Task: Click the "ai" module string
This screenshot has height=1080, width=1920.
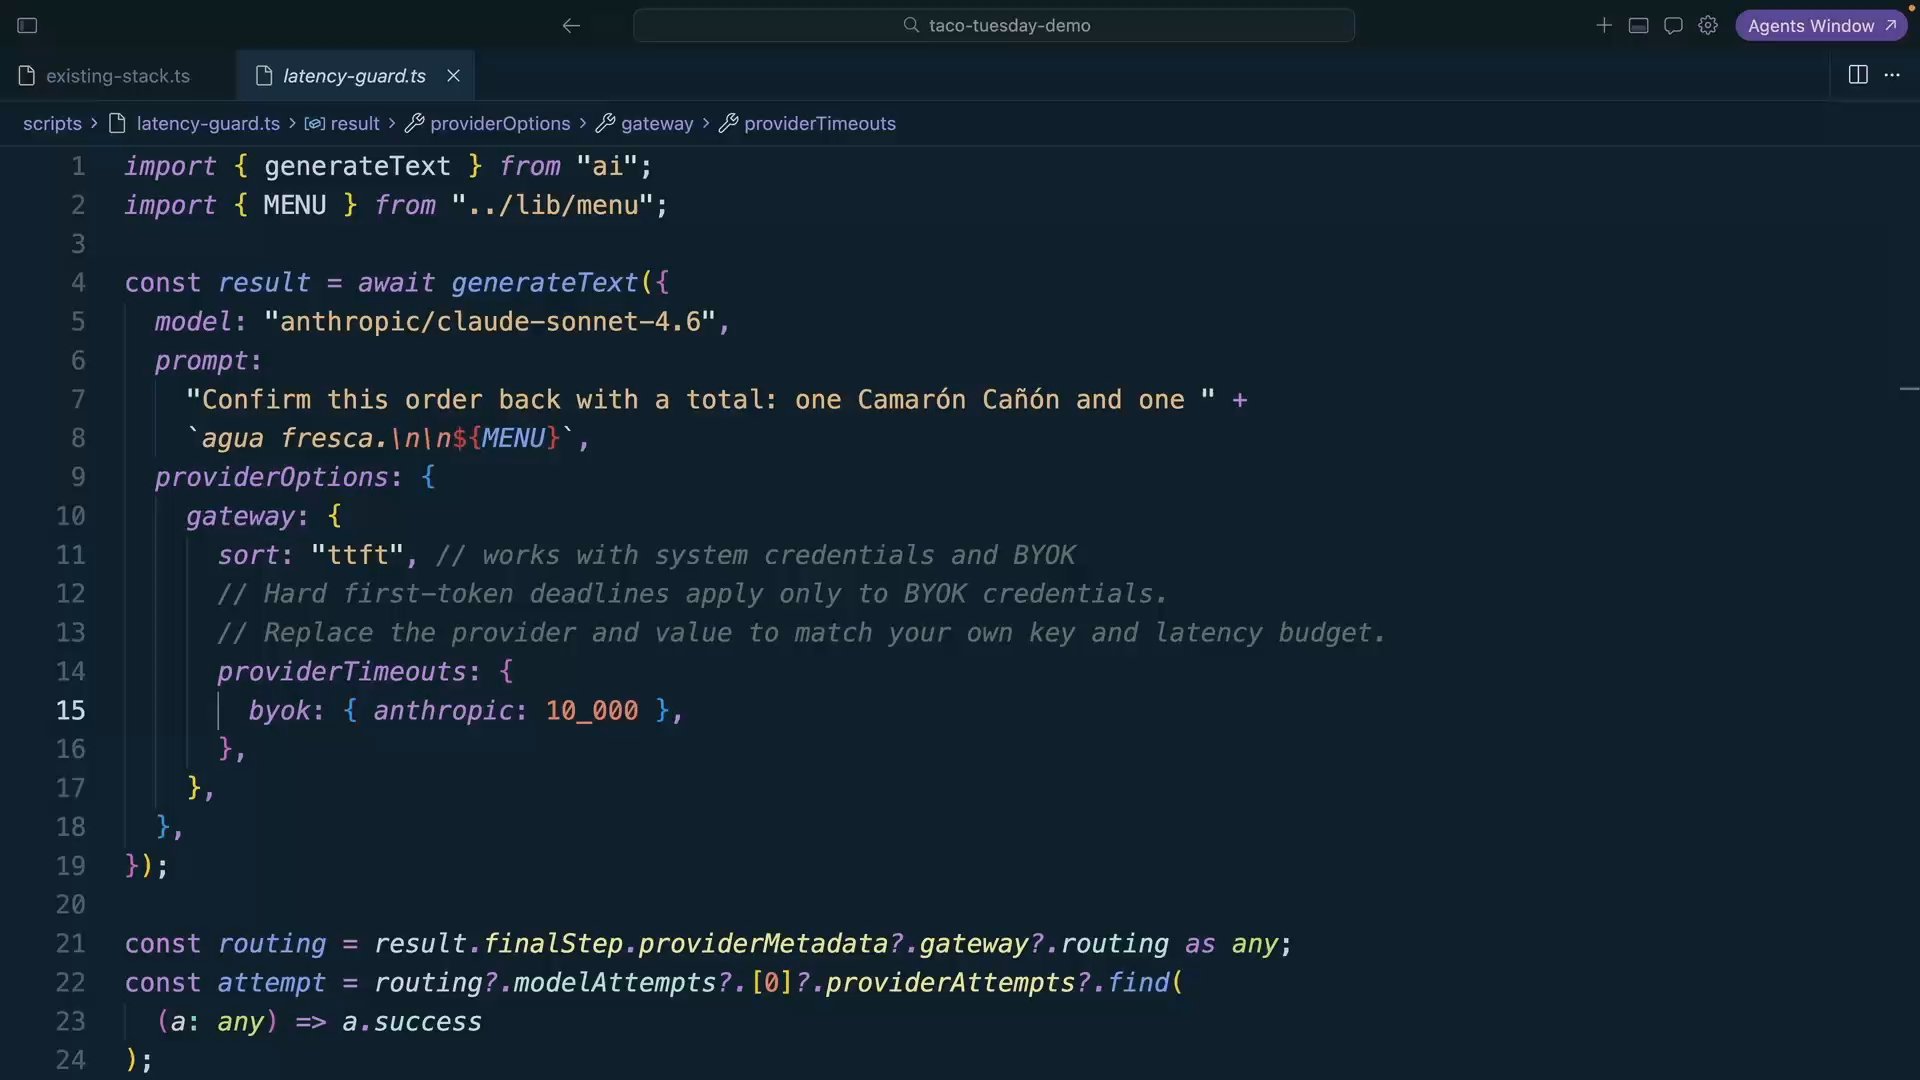Action: (x=607, y=166)
